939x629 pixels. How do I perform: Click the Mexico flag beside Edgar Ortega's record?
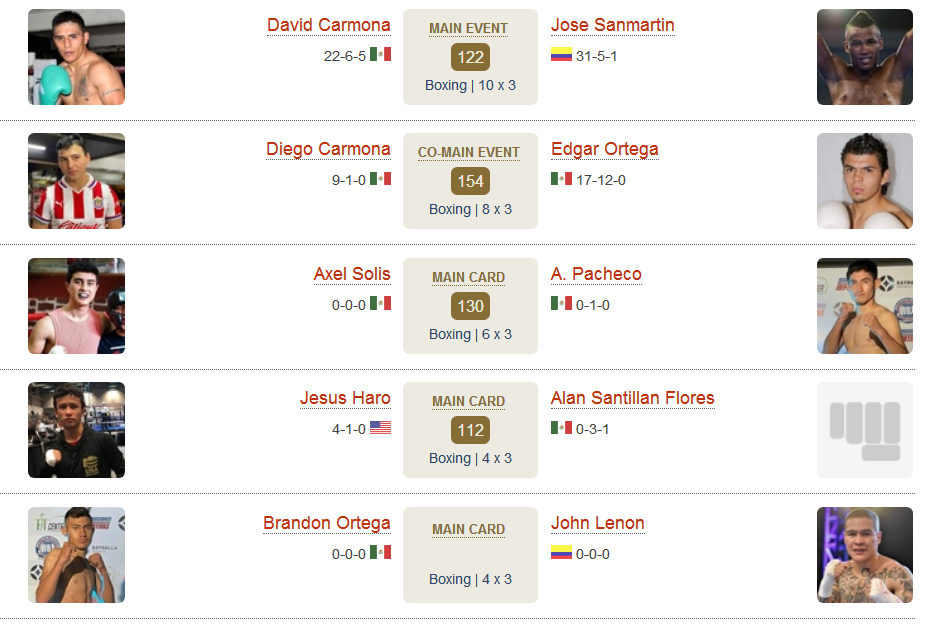[x=561, y=179]
